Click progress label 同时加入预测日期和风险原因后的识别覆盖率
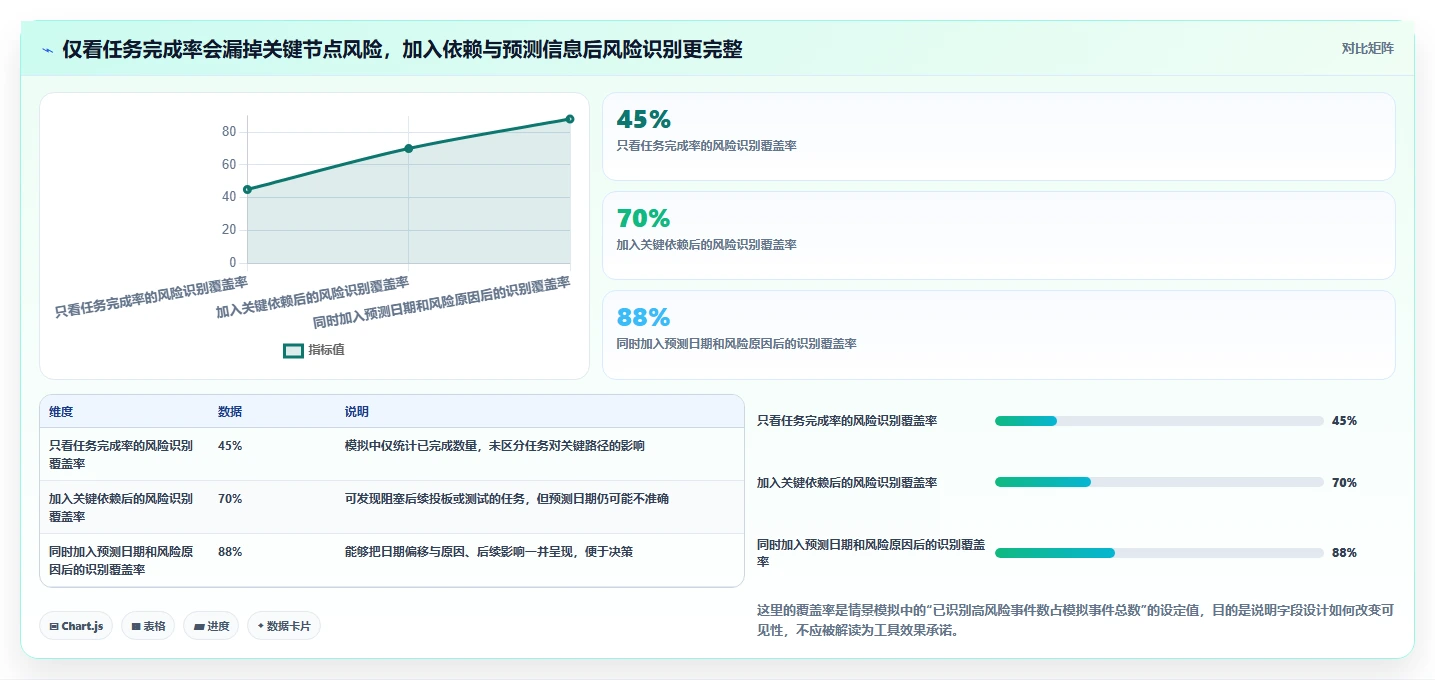Screen dimensions: 1435x680 pos(871,553)
